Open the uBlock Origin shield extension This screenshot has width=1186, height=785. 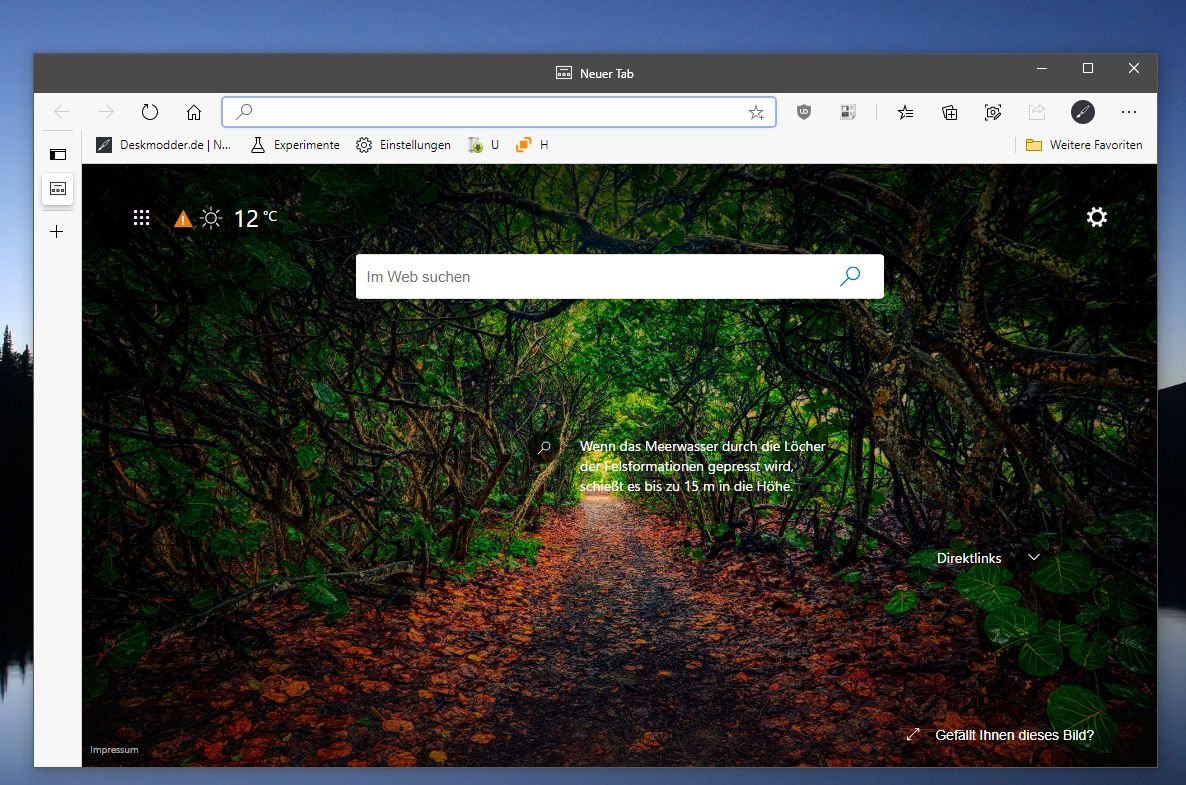804,112
